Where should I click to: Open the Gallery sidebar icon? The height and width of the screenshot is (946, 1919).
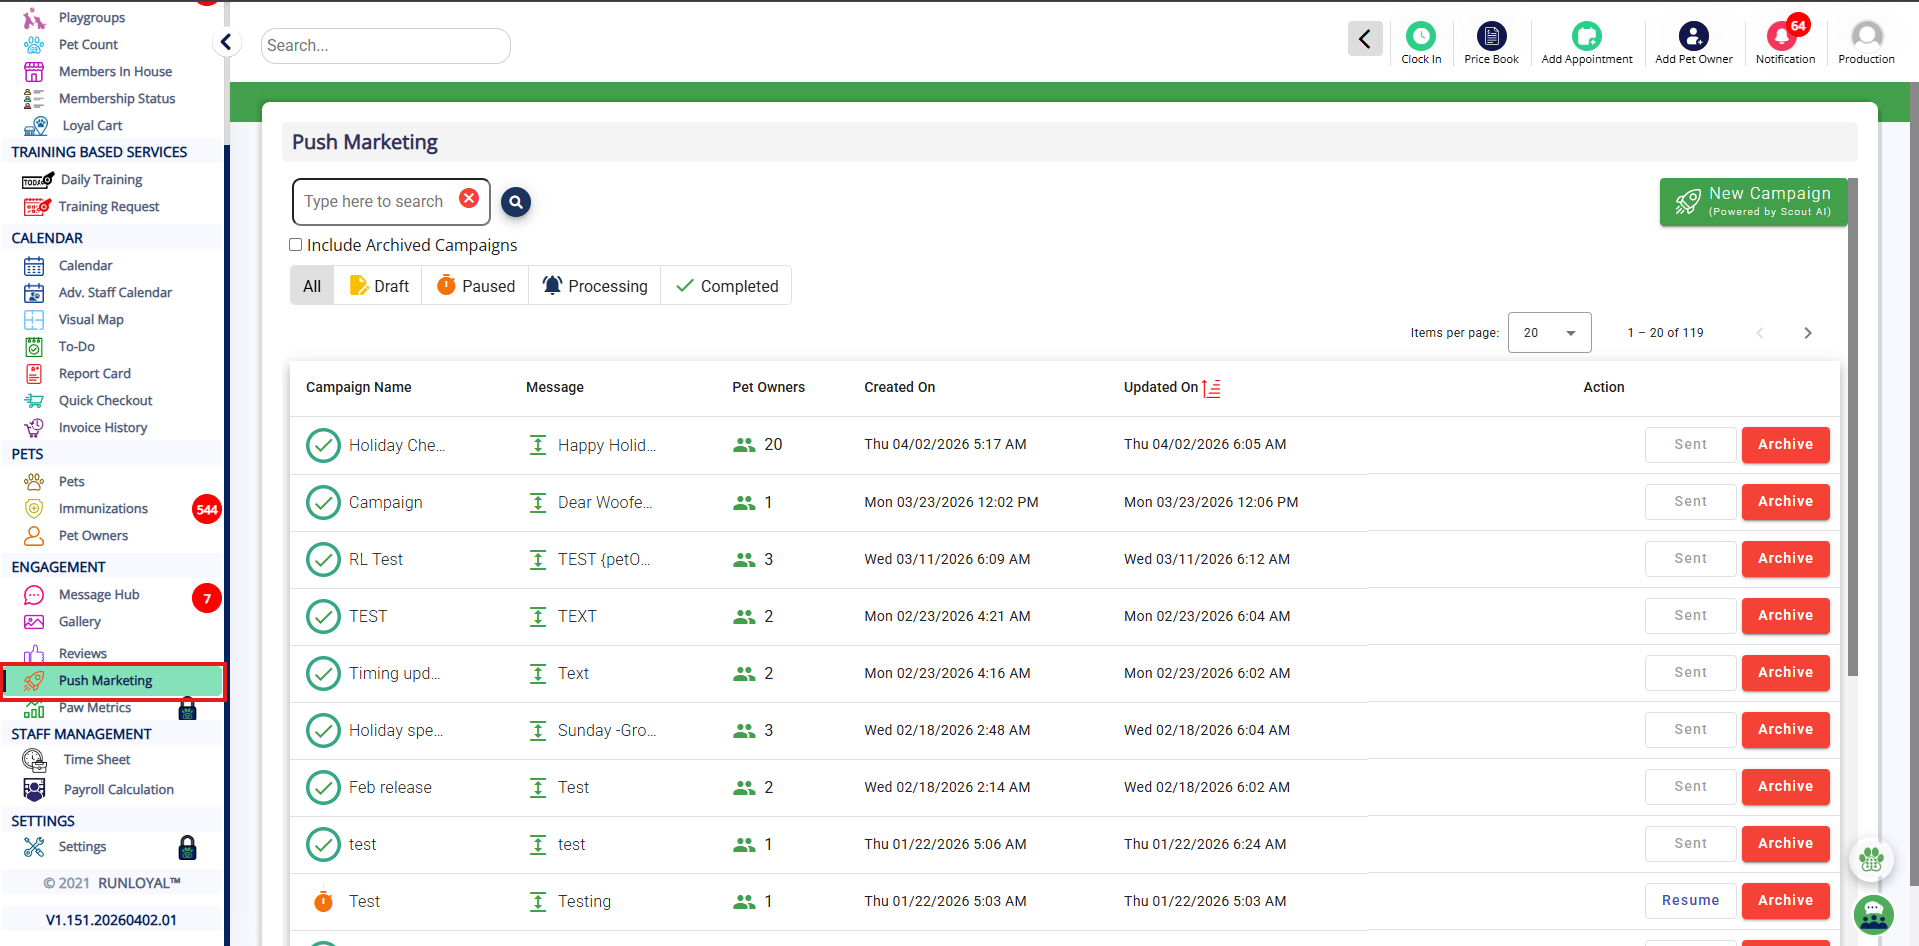(x=34, y=622)
